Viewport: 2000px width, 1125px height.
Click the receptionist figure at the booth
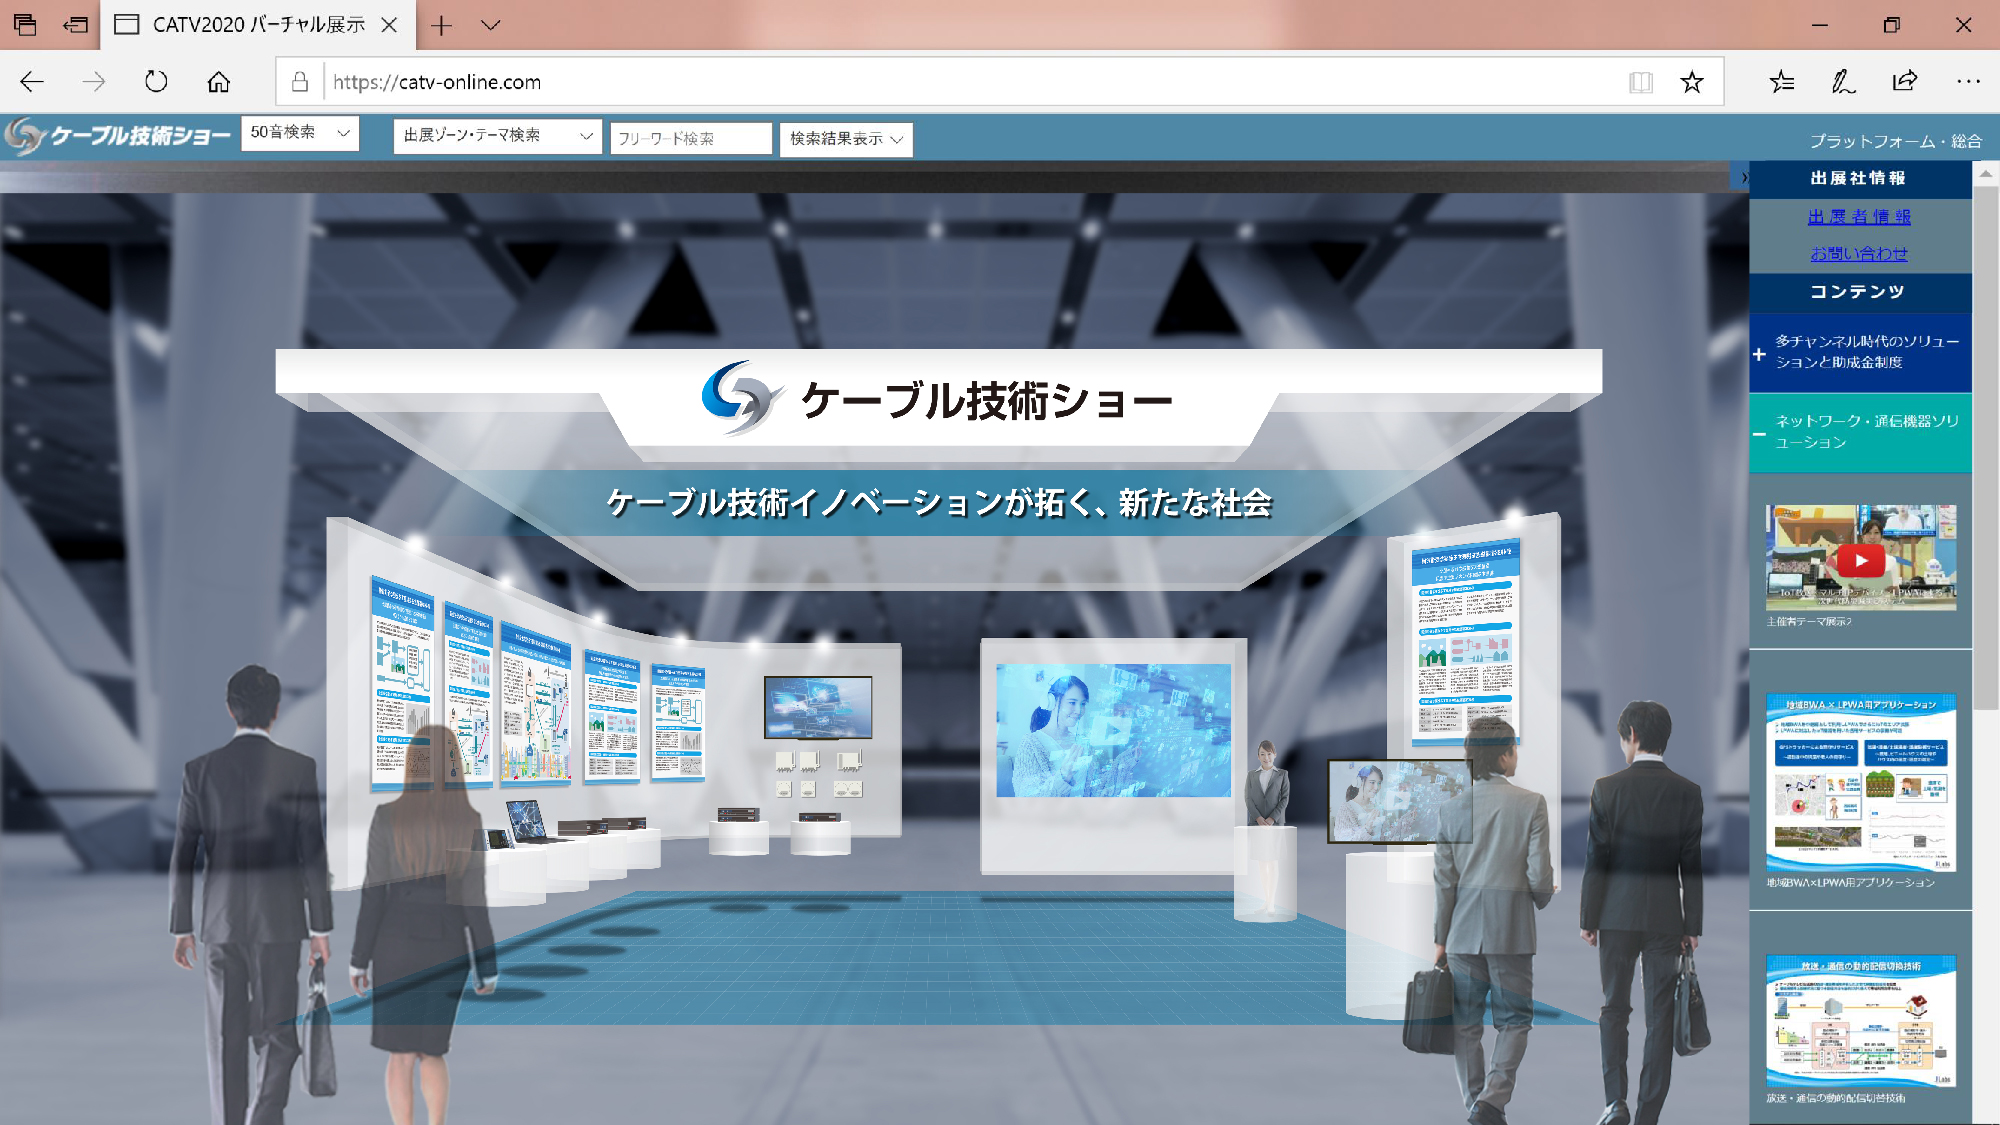point(1267,784)
